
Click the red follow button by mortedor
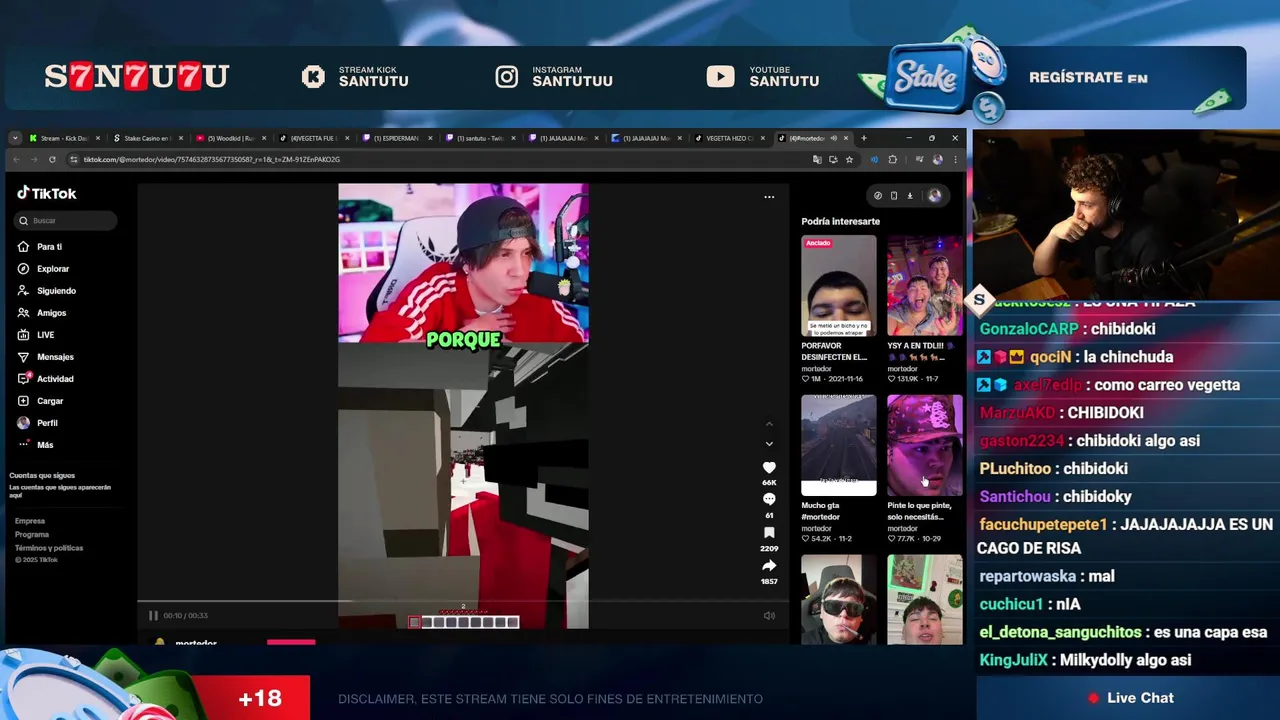click(291, 643)
